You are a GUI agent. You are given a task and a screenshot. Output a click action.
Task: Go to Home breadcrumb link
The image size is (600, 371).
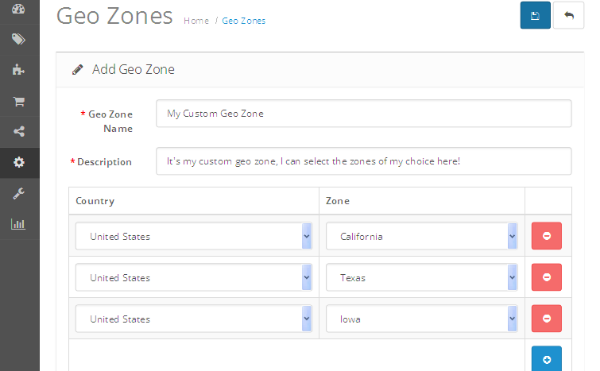tap(196, 21)
